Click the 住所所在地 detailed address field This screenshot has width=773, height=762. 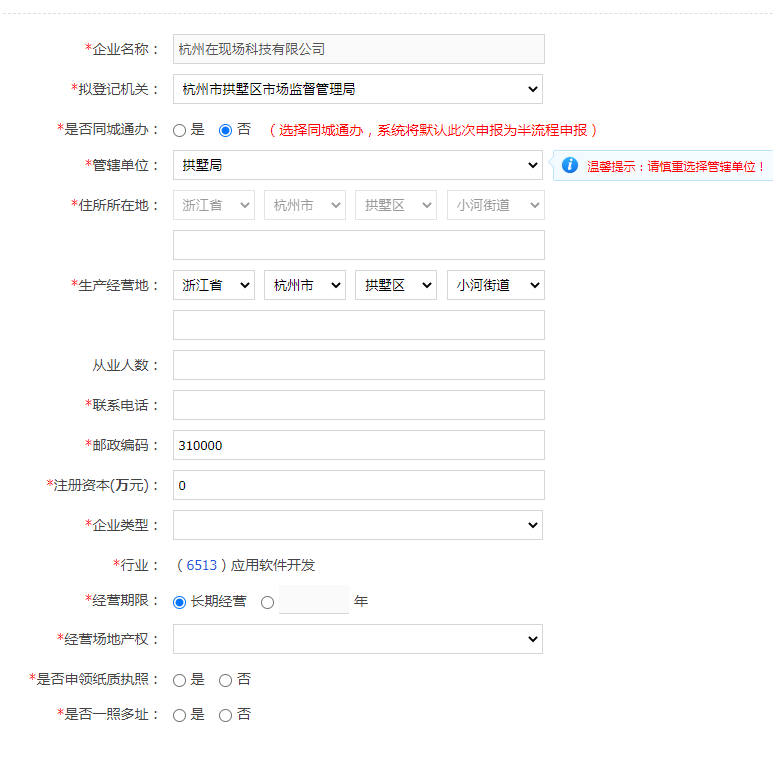tap(359, 245)
